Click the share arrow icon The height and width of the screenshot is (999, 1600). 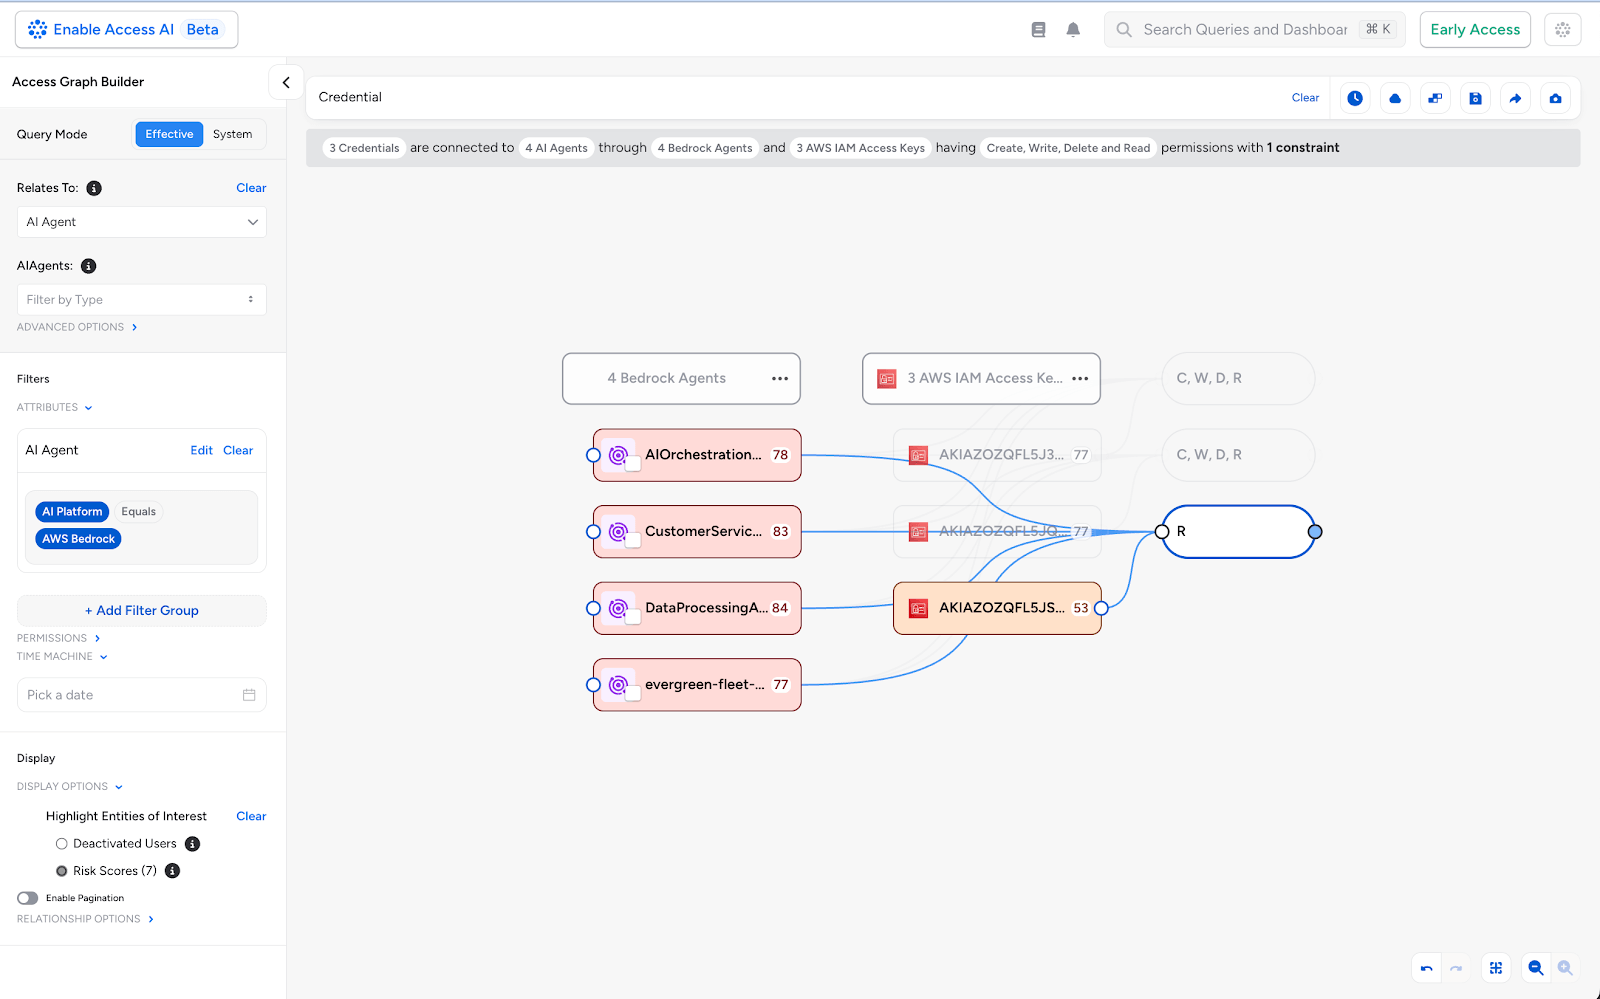point(1515,98)
